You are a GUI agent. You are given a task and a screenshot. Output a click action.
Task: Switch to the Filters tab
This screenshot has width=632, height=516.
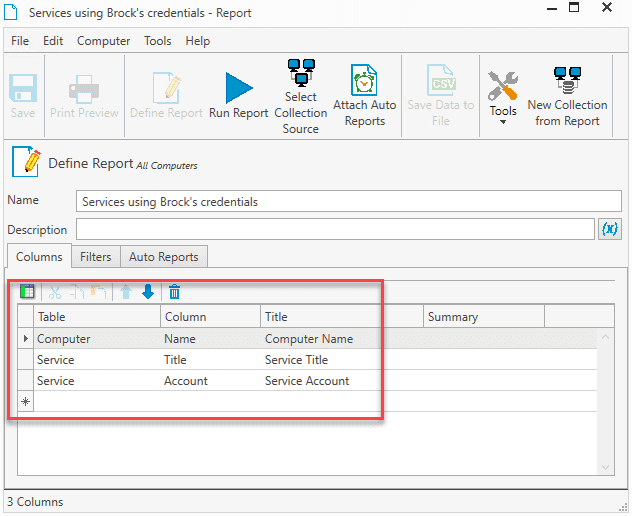pos(96,256)
